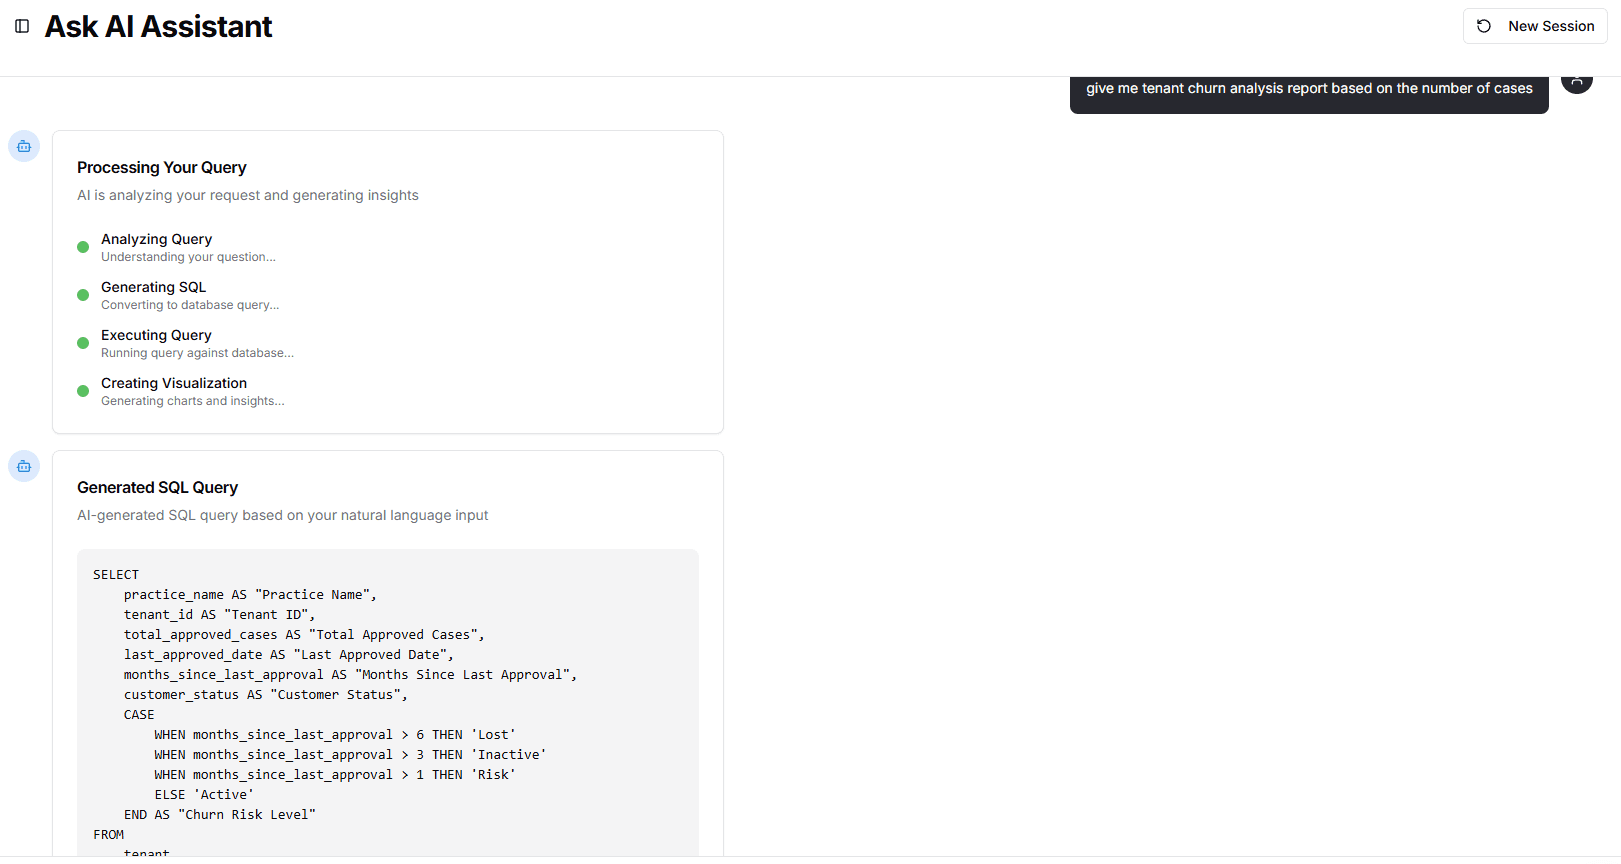Click the 'Generating SQL' step label
Screen dimensions: 1621x864
(153, 287)
